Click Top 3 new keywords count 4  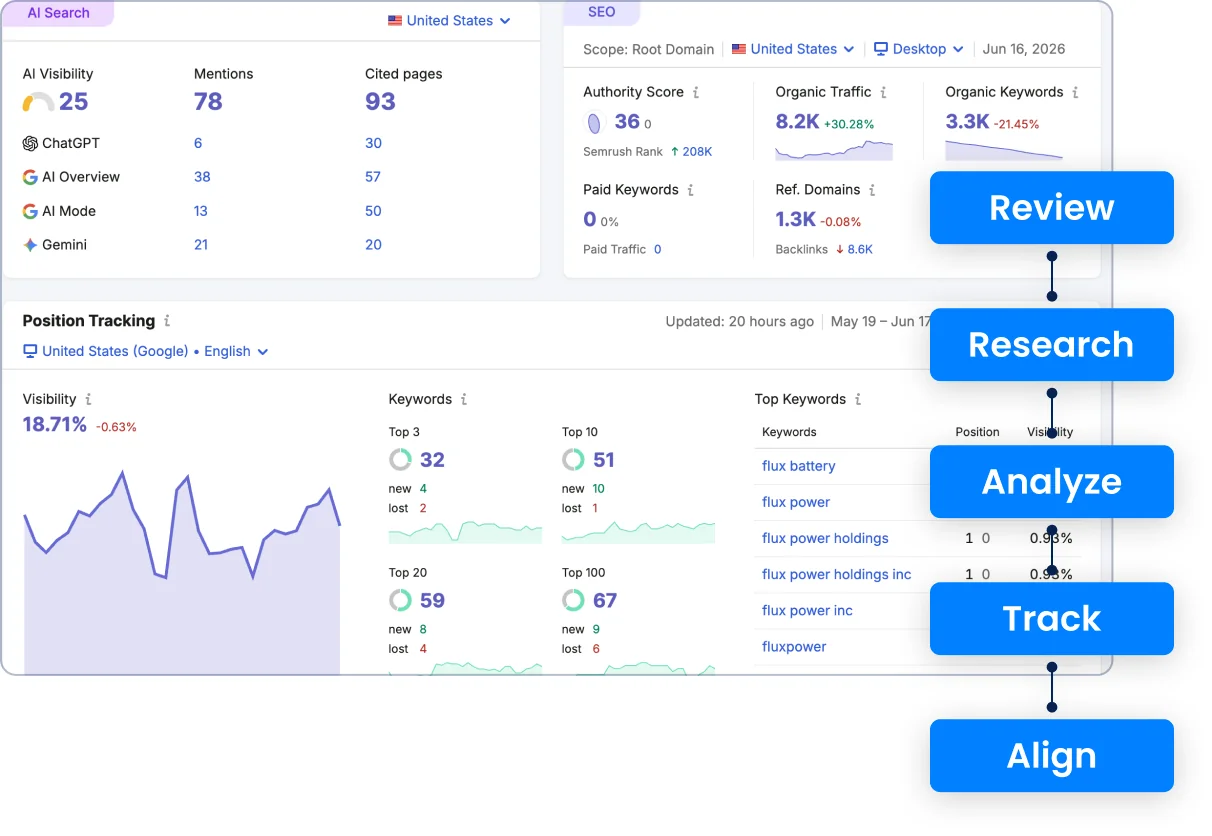(x=423, y=489)
